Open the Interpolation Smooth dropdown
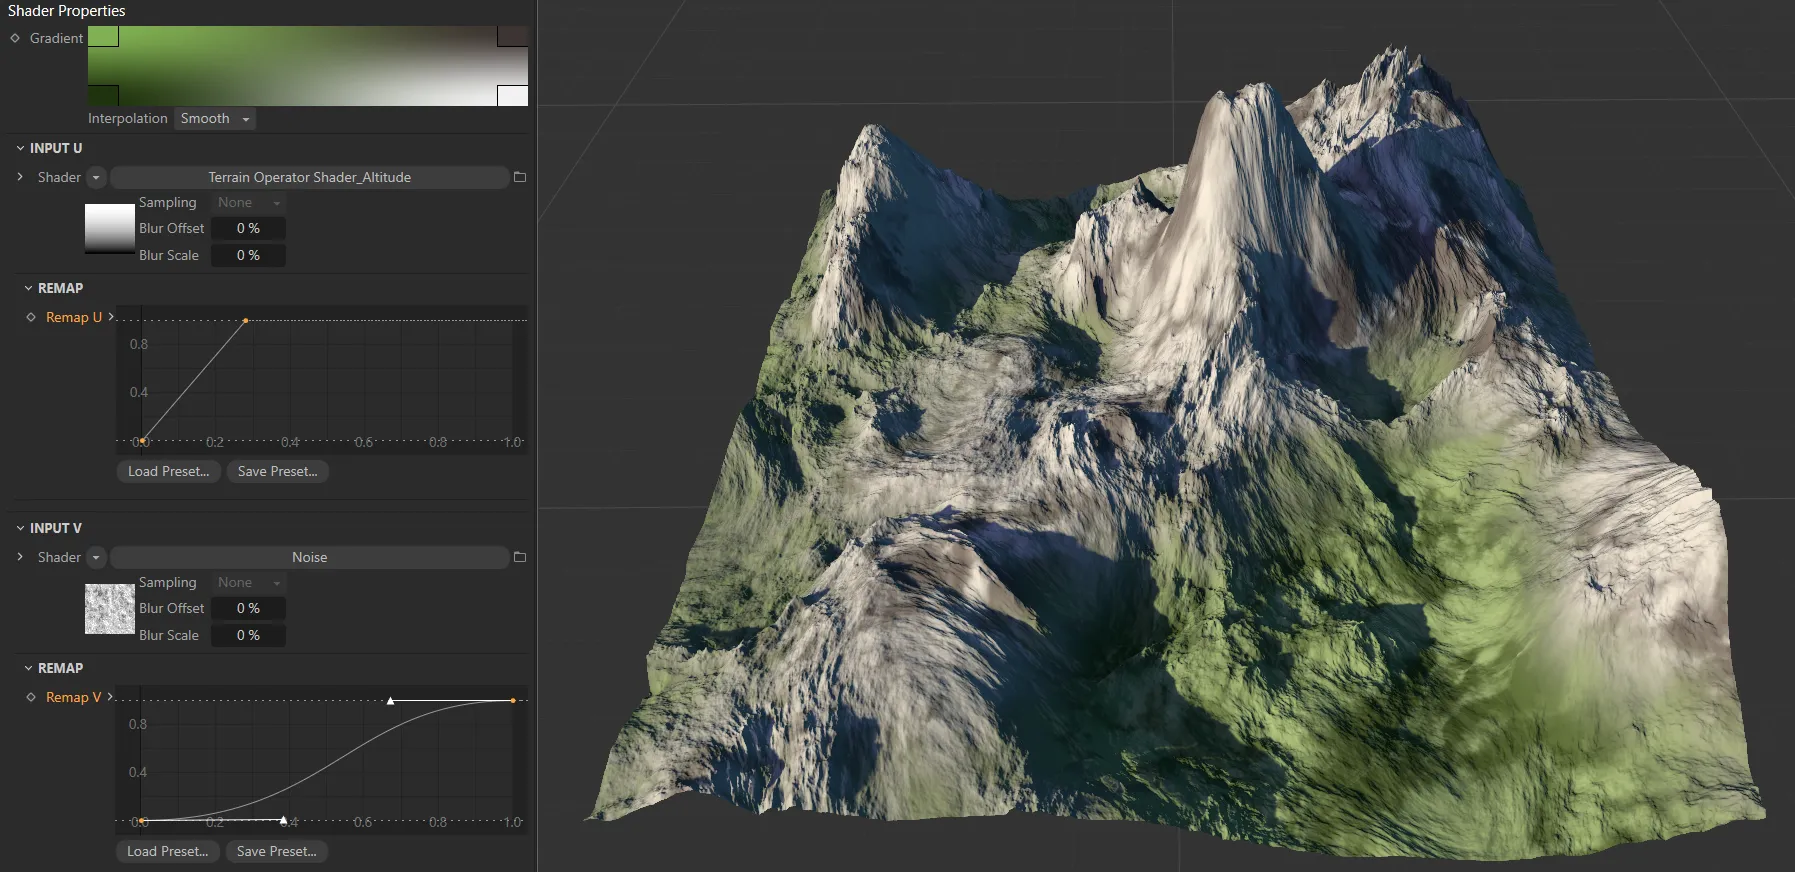1795x872 pixels. coord(215,118)
